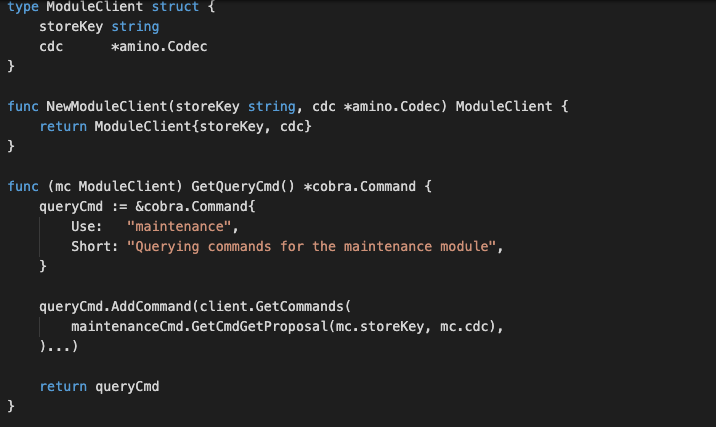This screenshot has height=427, width=716.
Task: Click the queryCmd.AddCommand call
Action: tap(115, 306)
